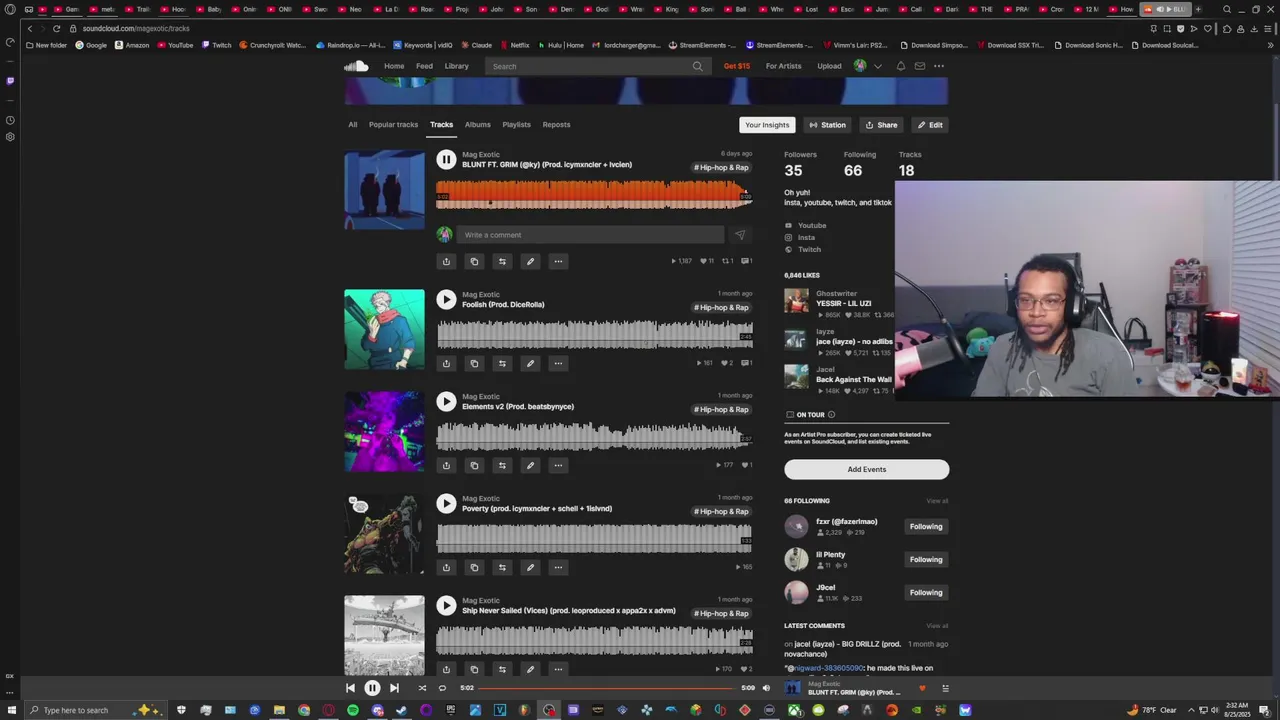The image size is (1280, 720).
Task: Open the Foolish track artwork
Action: pos(384,329)
